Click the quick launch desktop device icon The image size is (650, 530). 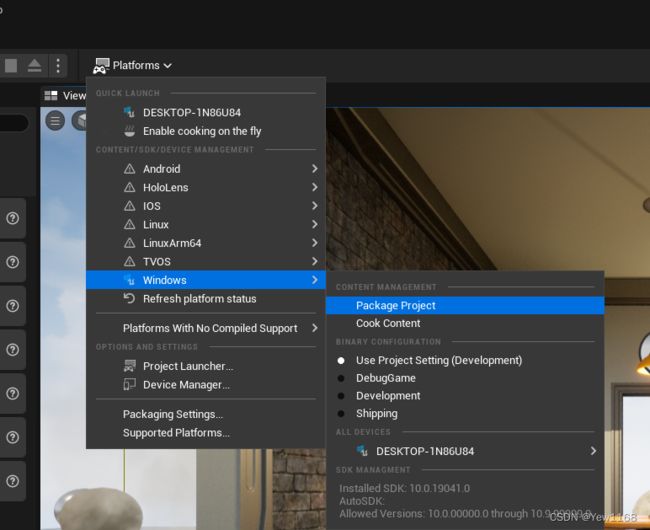129,112
